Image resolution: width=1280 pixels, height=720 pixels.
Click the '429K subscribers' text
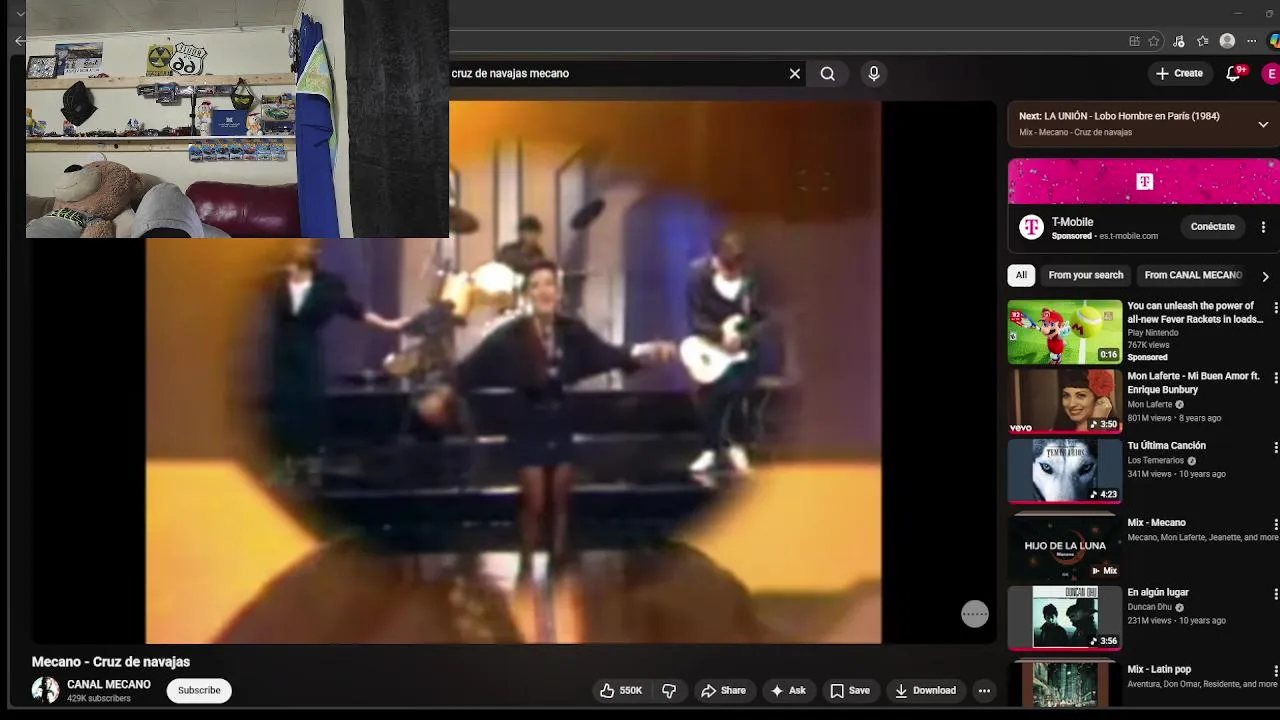click(99, 699)
